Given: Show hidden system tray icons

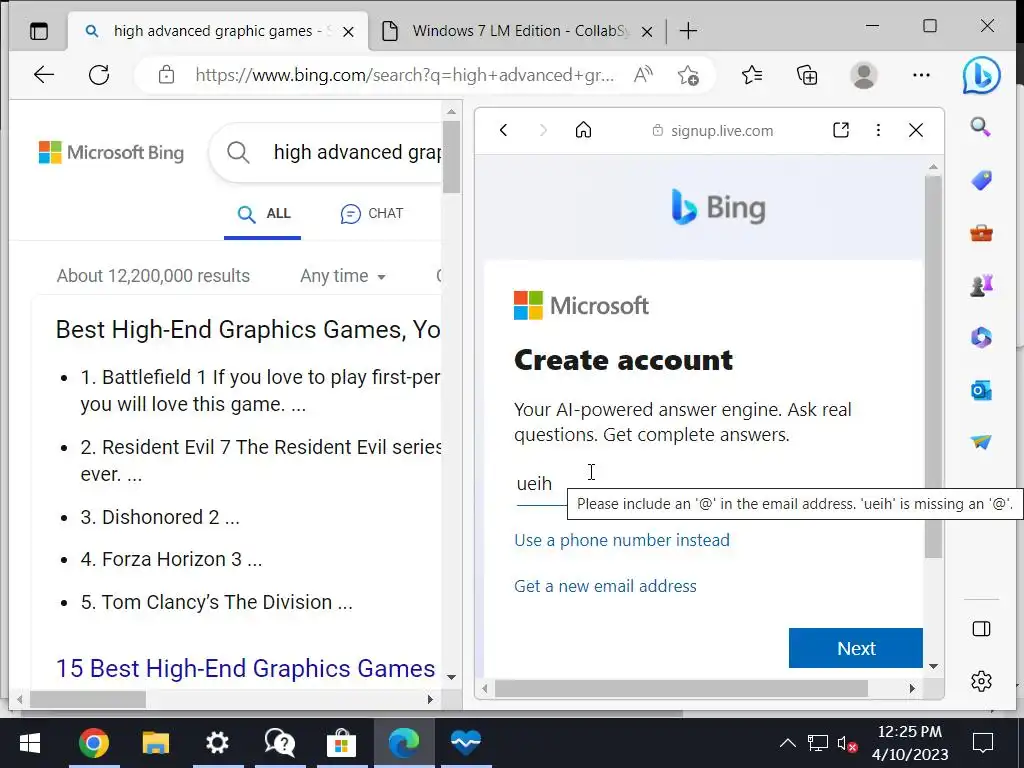Looking at the screenshot, I should point(788,743).
